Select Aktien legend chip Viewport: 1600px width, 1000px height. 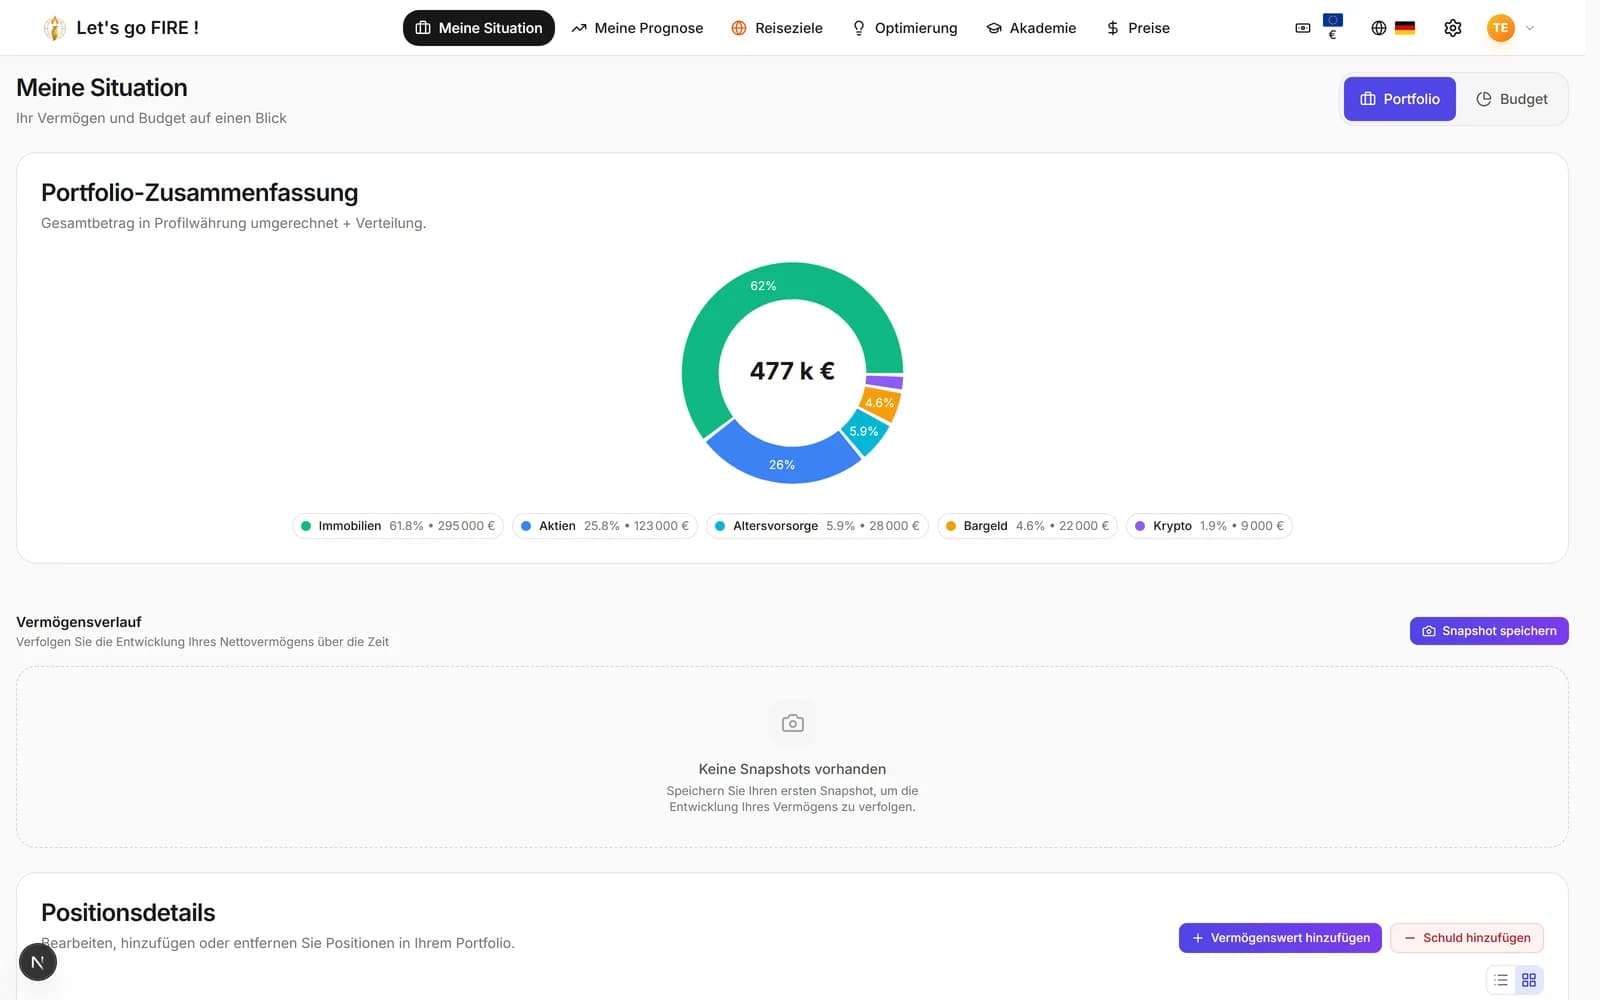605,526
